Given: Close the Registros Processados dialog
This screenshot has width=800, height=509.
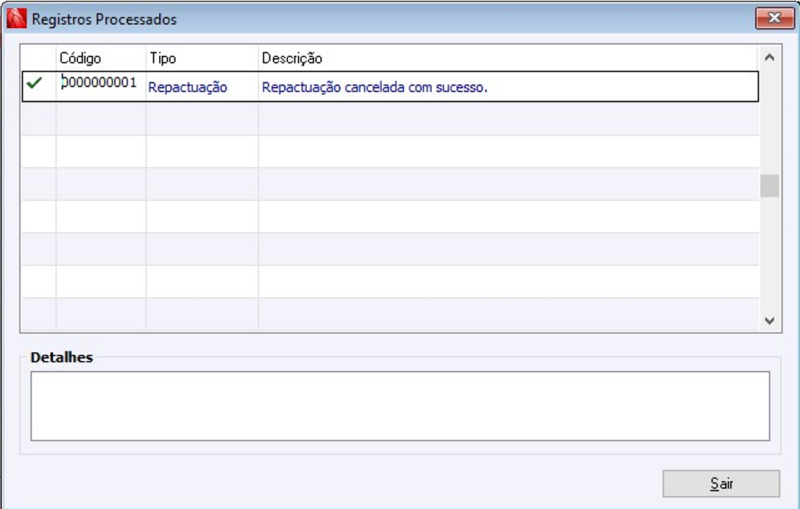Looking at the screenshot, I should click(x=774, y=18).
